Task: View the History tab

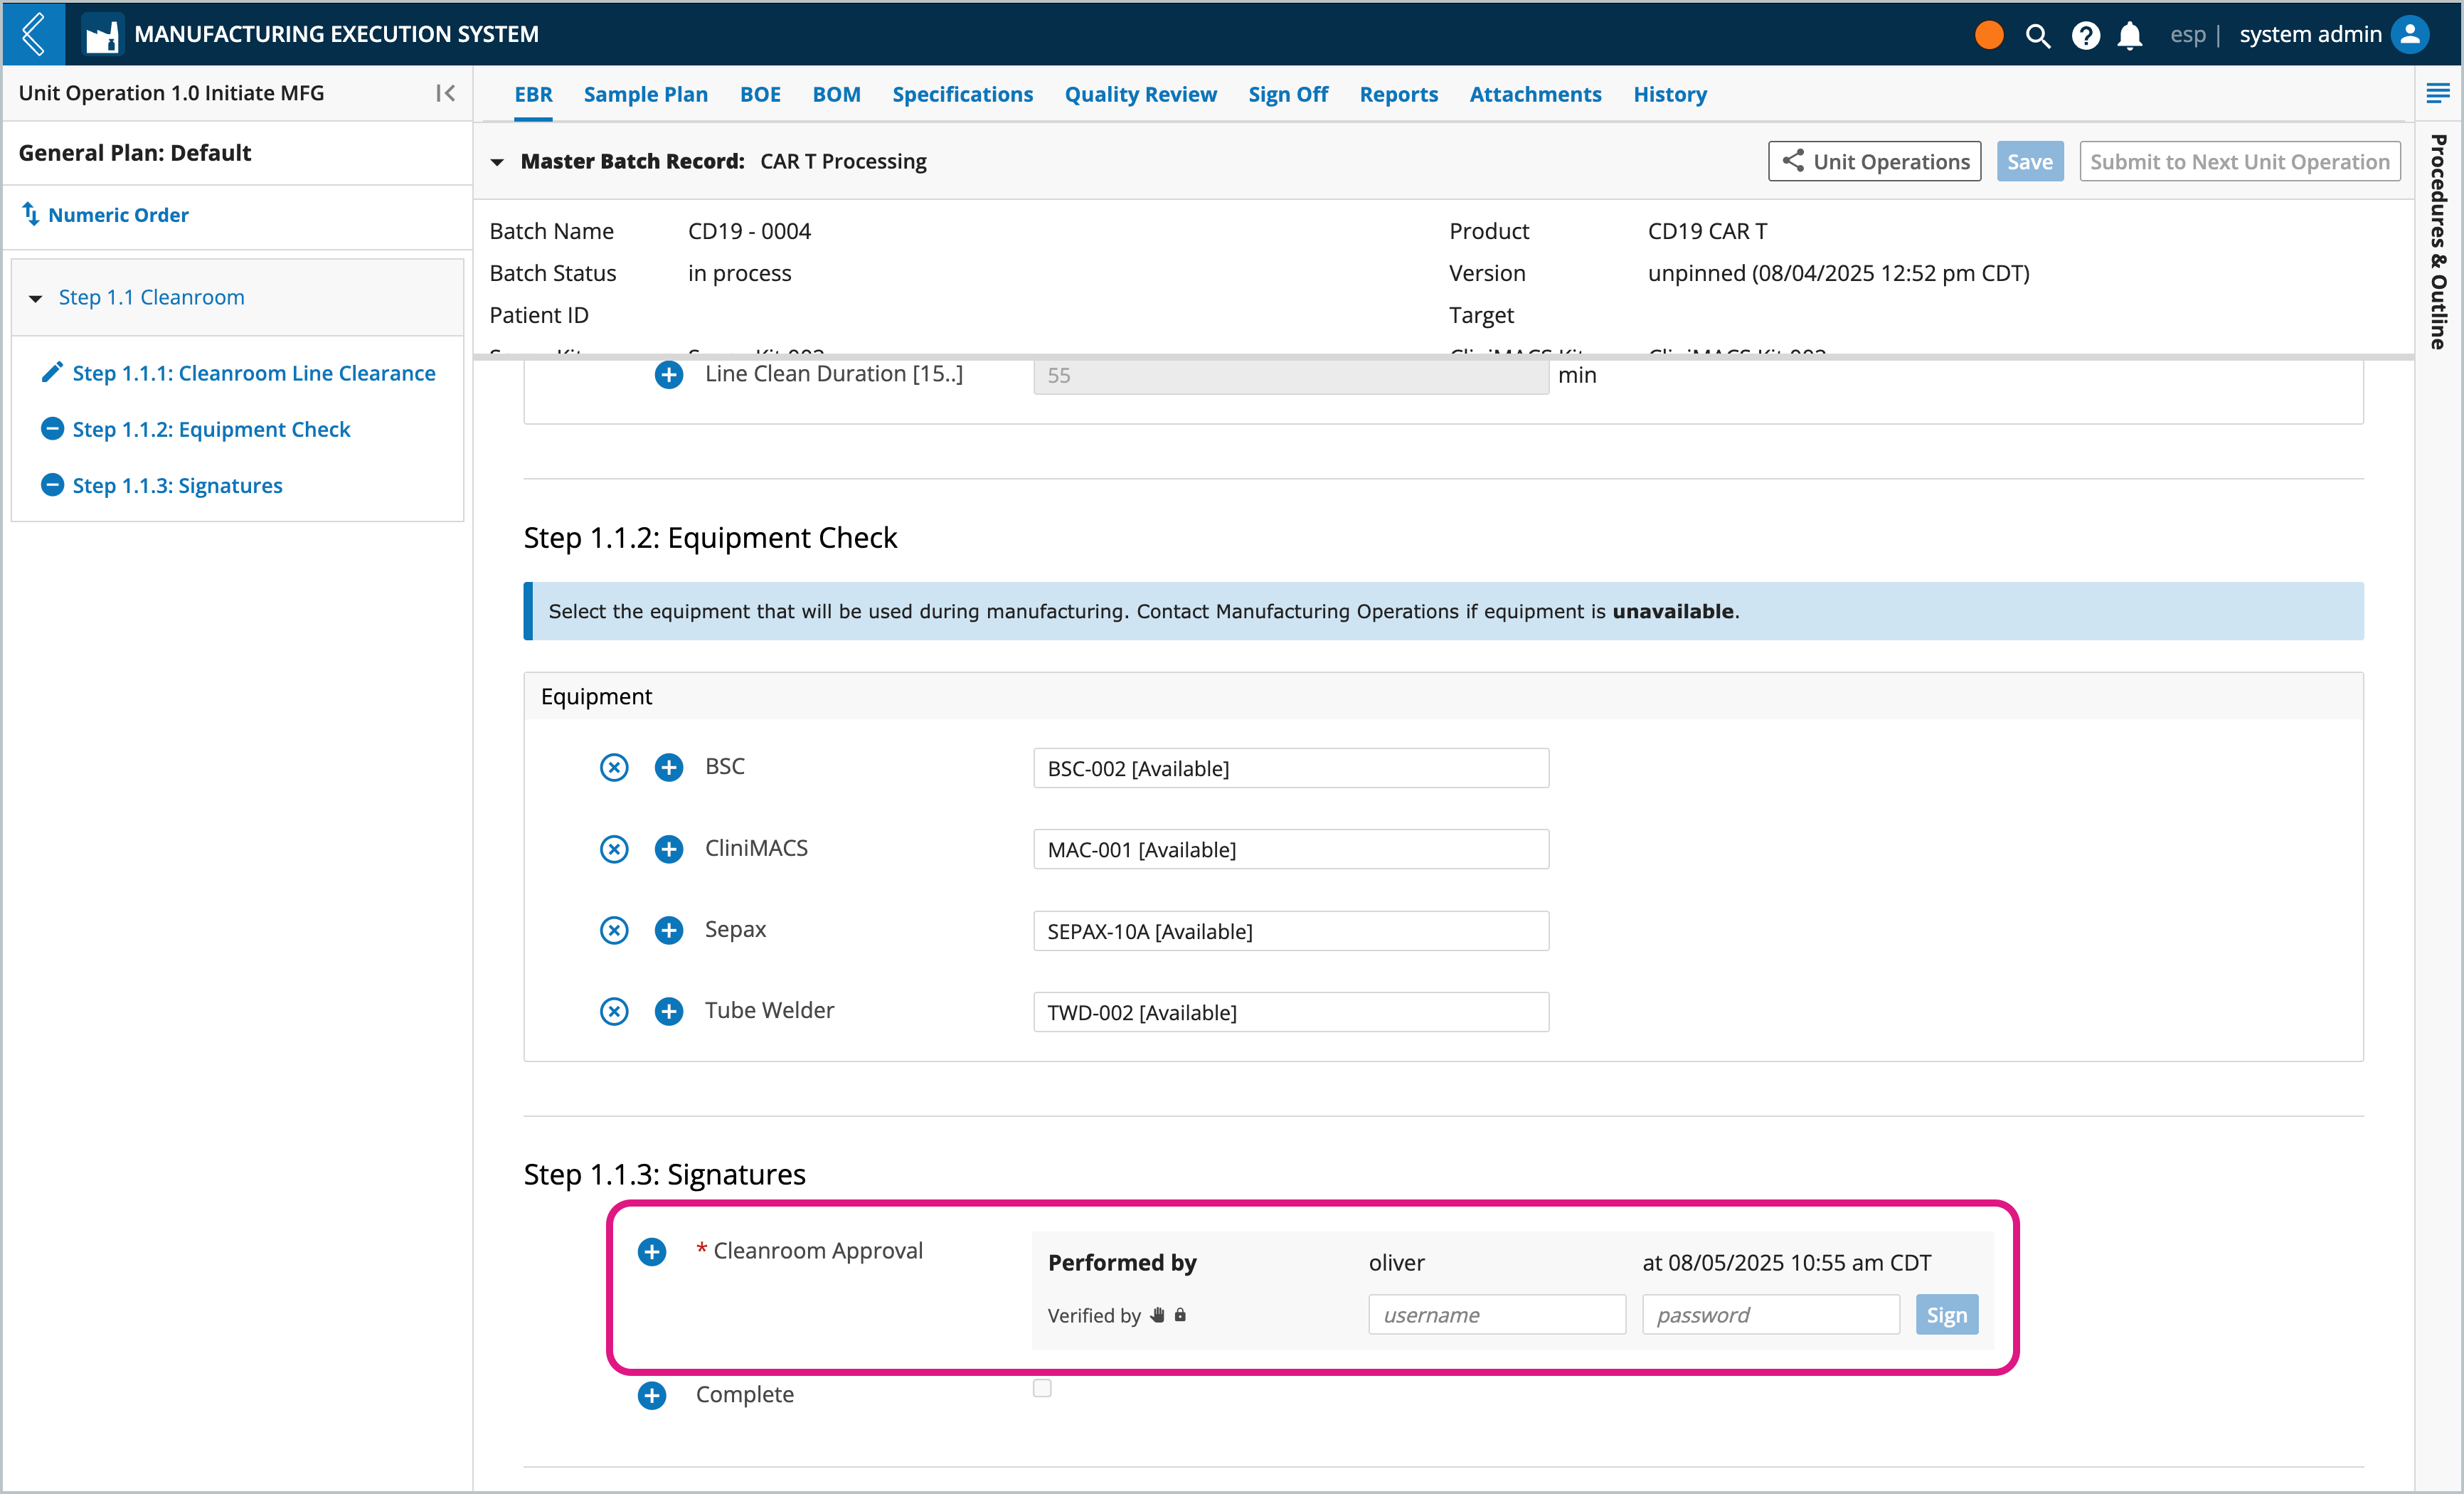Action: 1670,94
